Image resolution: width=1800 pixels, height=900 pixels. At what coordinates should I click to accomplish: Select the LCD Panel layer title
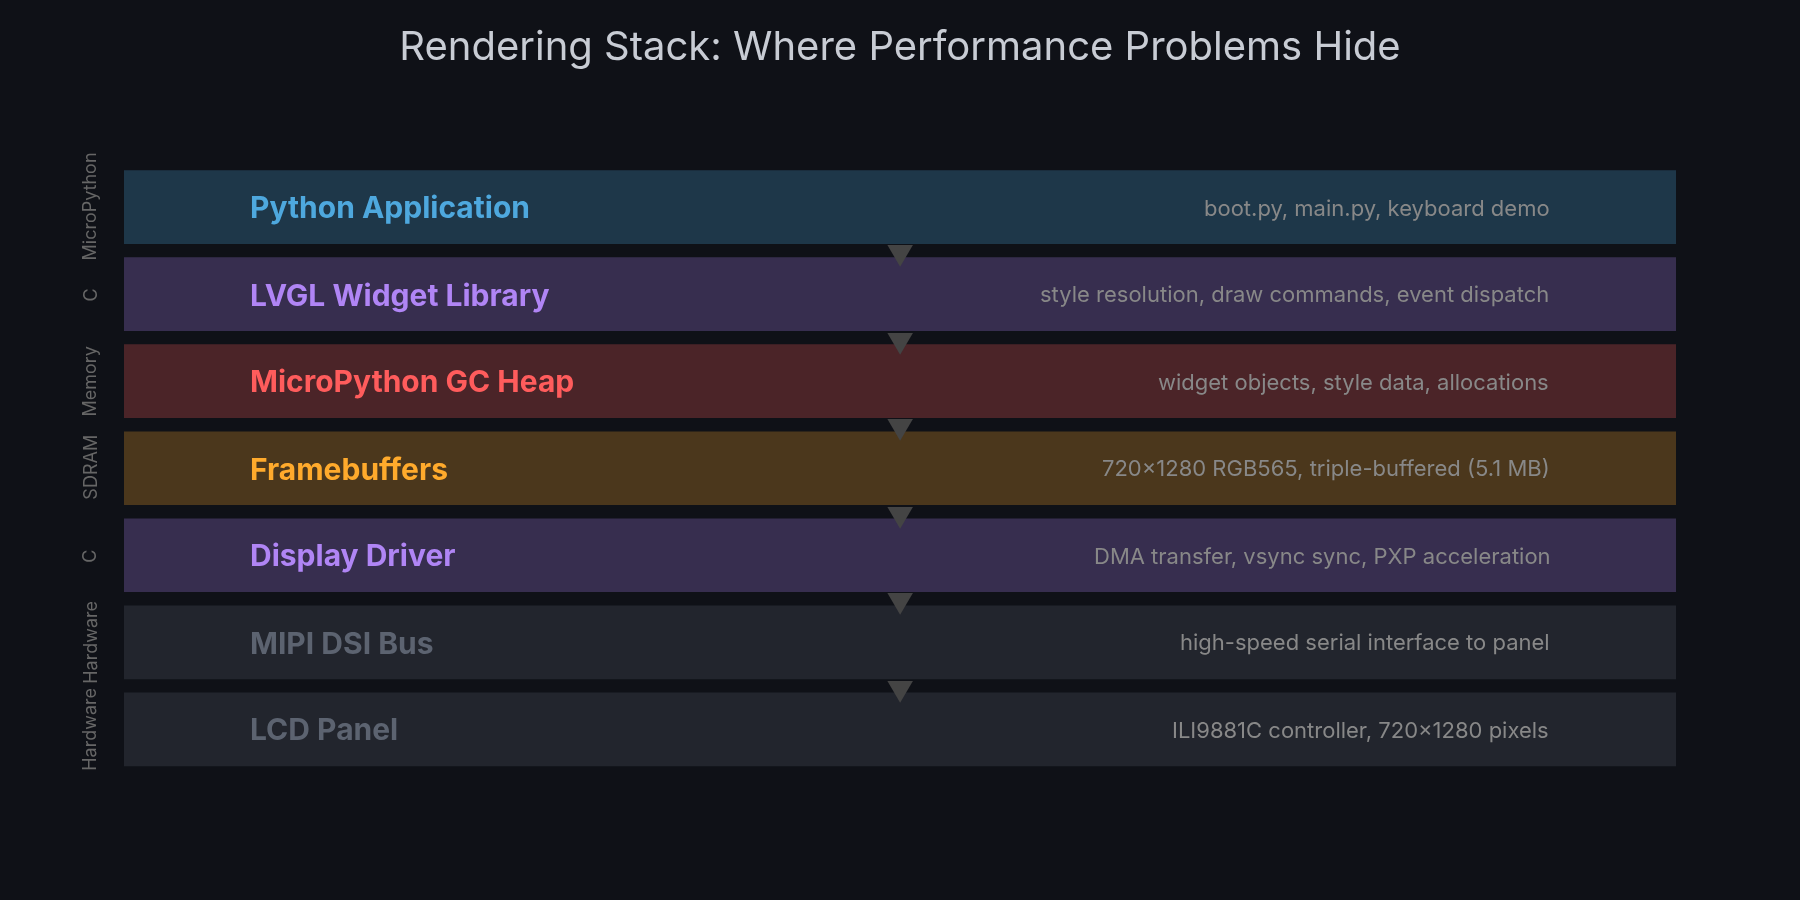[x=323, y=730]
